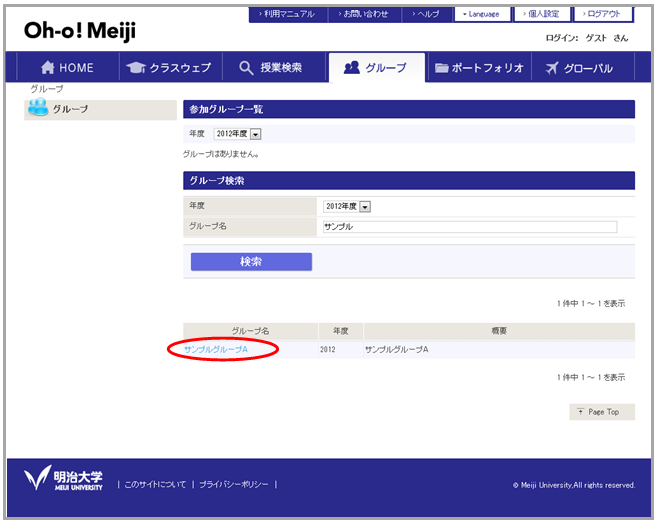This screenshot has width=660, height=525.
Task: Select グループ in left sidebar
Action: coord(100,109)
